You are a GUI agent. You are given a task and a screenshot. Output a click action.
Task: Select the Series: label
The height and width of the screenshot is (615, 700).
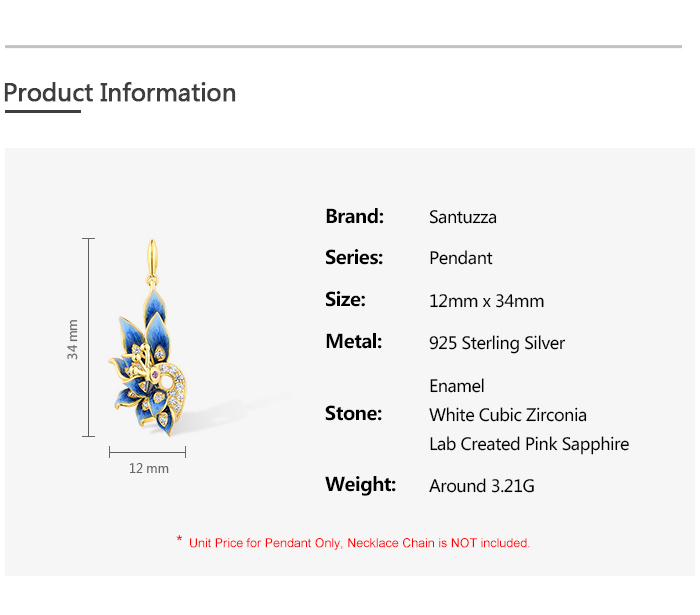tap(354, 257)
